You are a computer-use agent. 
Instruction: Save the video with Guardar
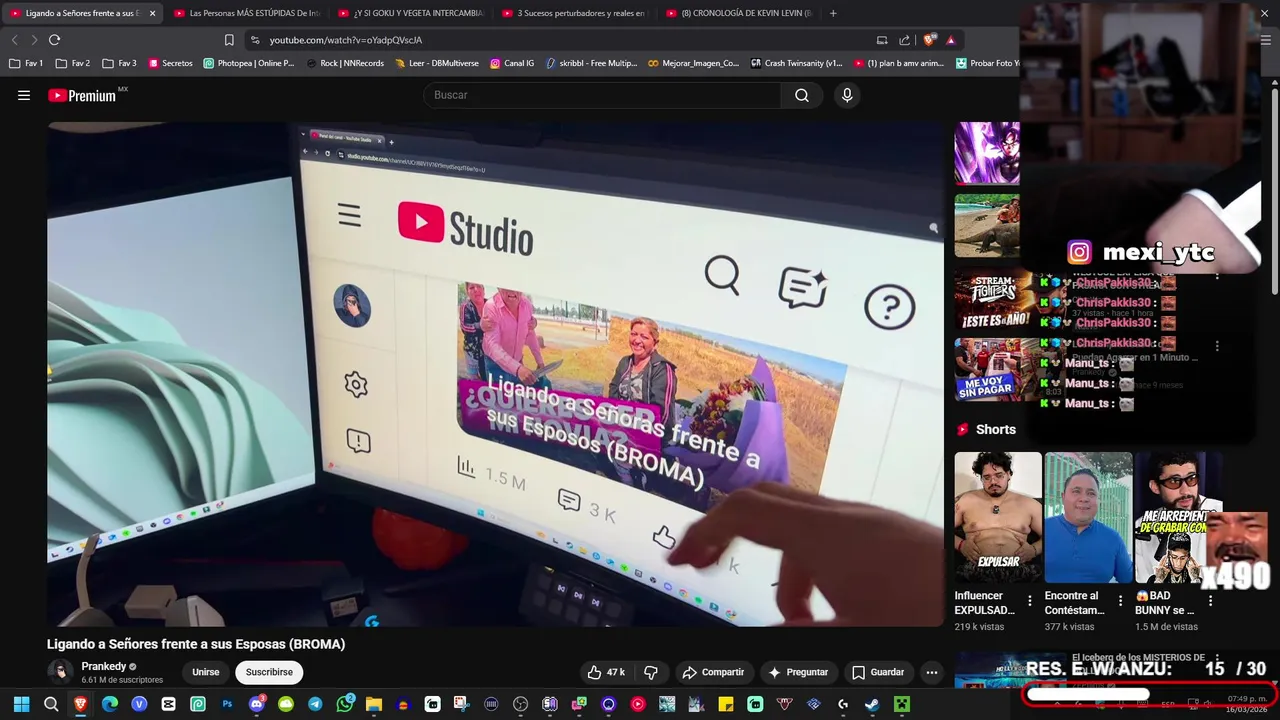tap(877, 672)
